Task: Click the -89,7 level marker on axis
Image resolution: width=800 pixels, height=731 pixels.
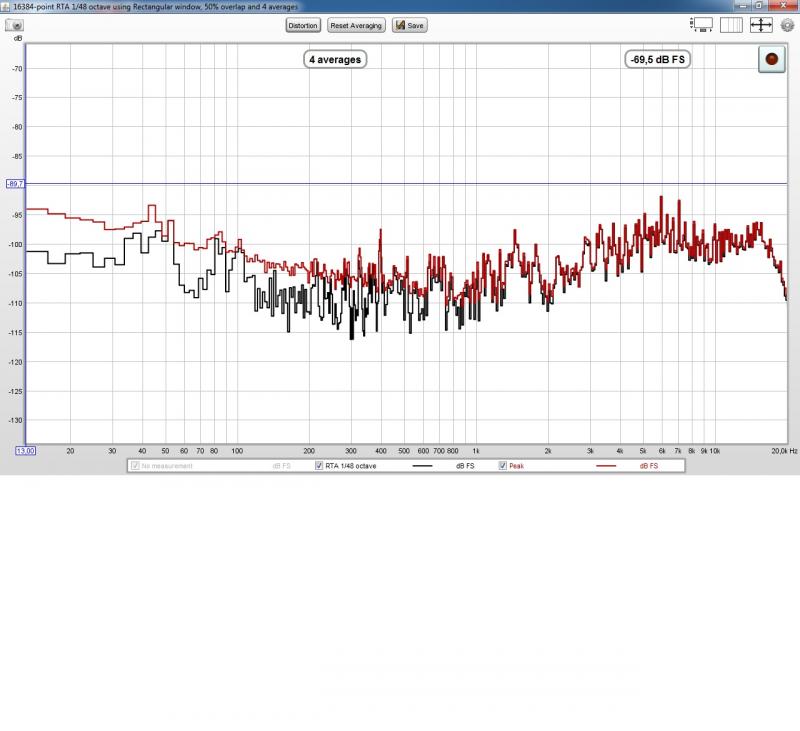Action: coord(15,184)
